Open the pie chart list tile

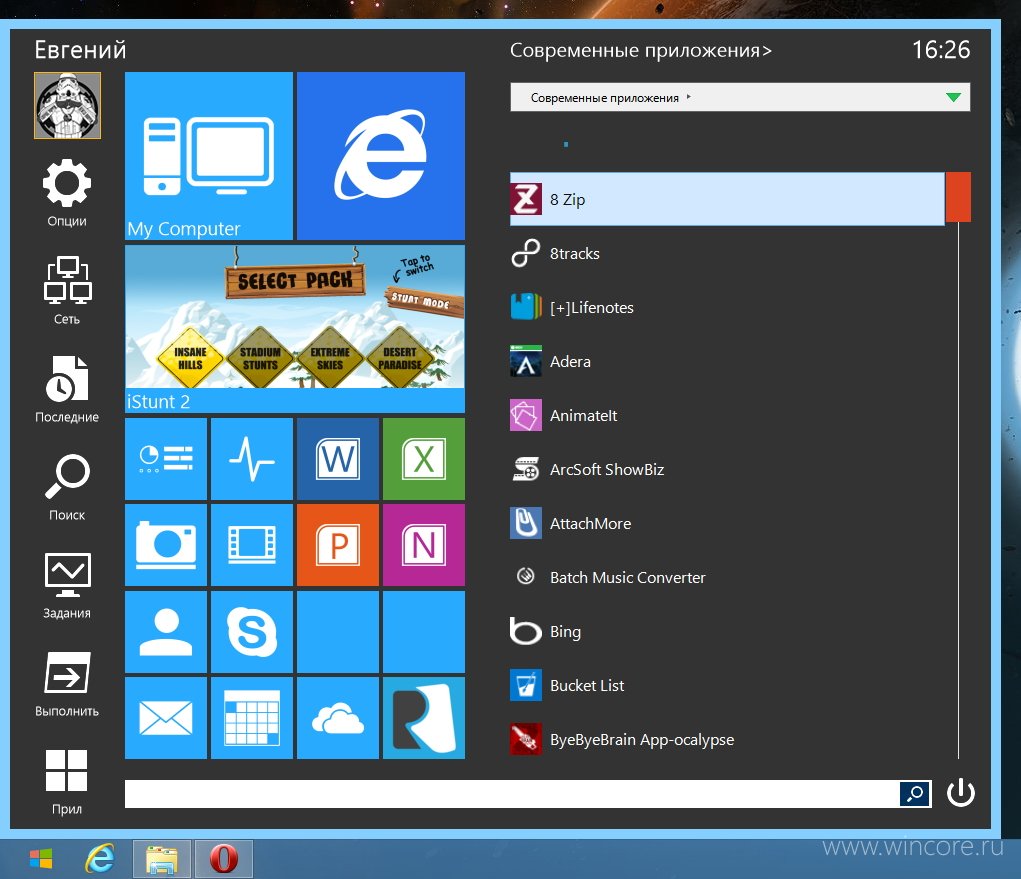166,459
